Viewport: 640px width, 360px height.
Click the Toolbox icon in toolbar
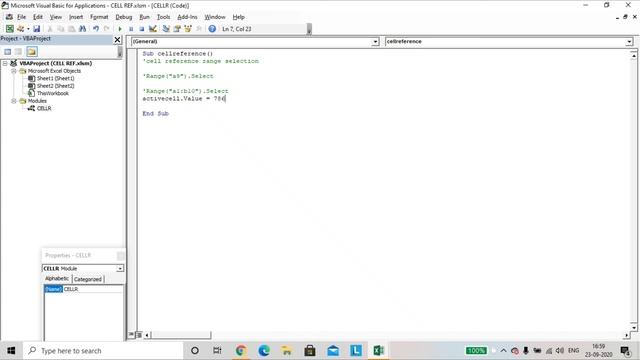click(x=199, y=29)
